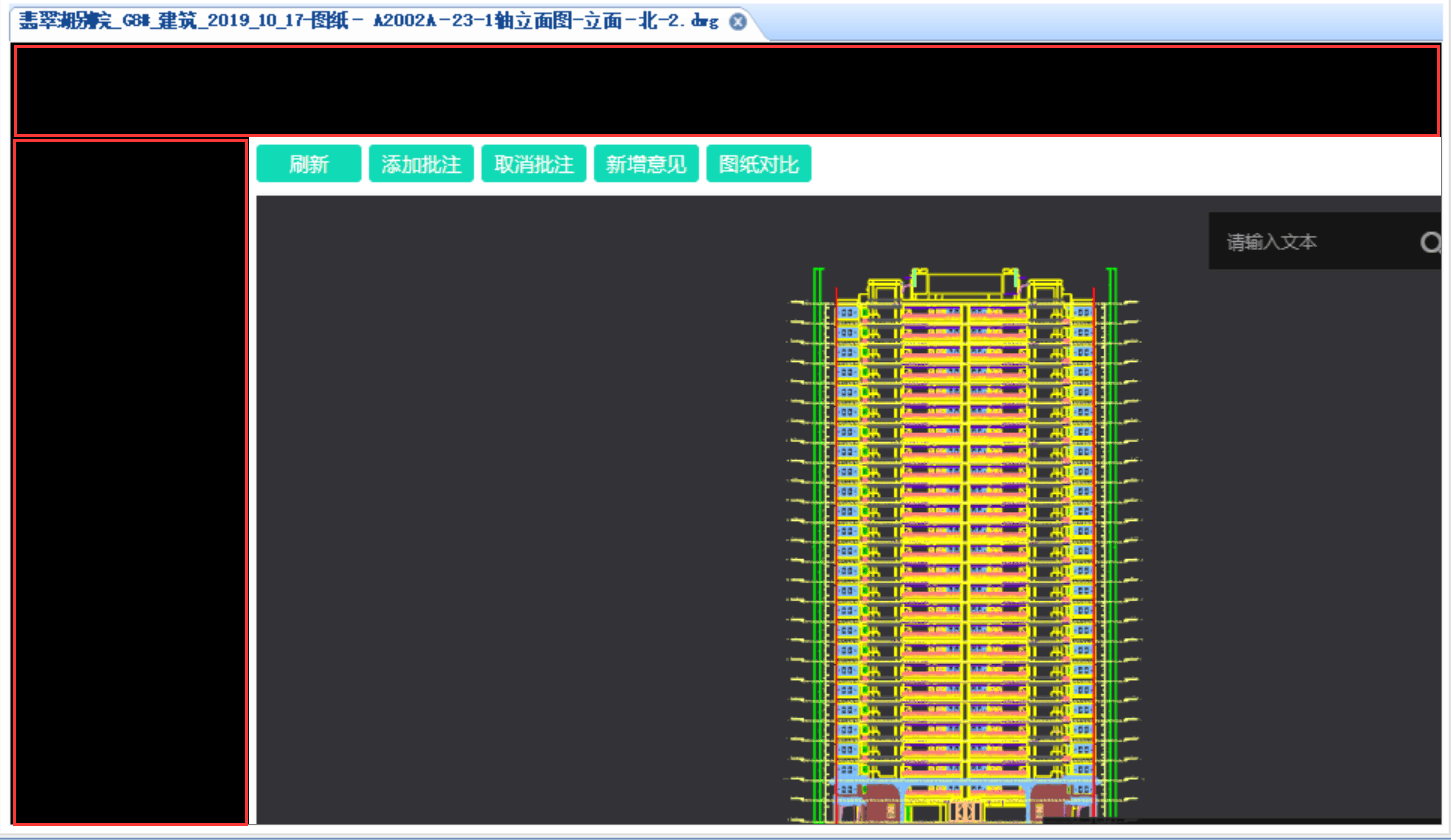Click the ground-floor central entrance of building
Image resolution: width=1451 pixels, height=840 pixels.
[966, 812]
